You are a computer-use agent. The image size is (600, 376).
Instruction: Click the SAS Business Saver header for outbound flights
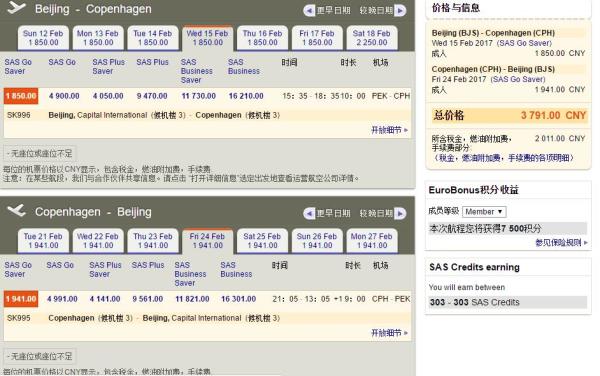(x=196, y=71)
